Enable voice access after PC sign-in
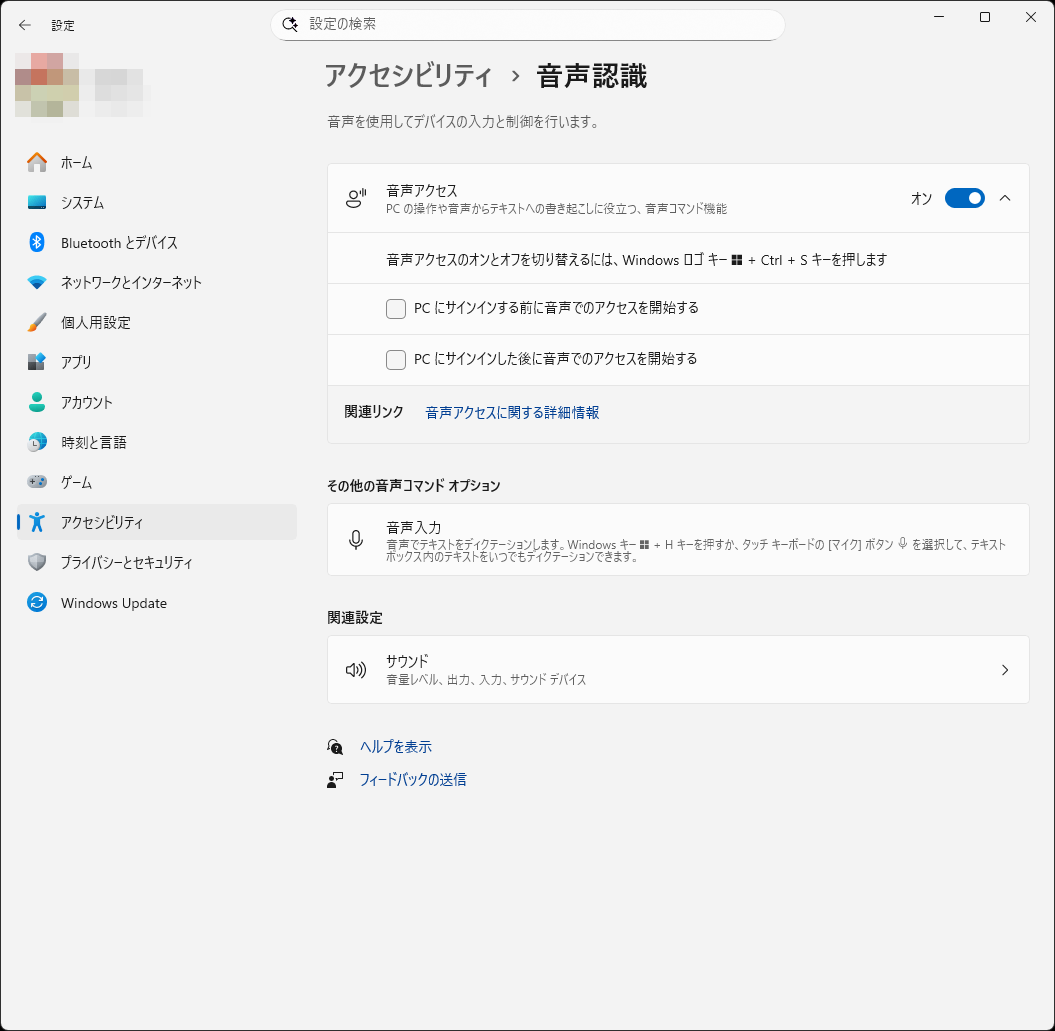Screen dimensions: 1055x1031 point(396,358)
